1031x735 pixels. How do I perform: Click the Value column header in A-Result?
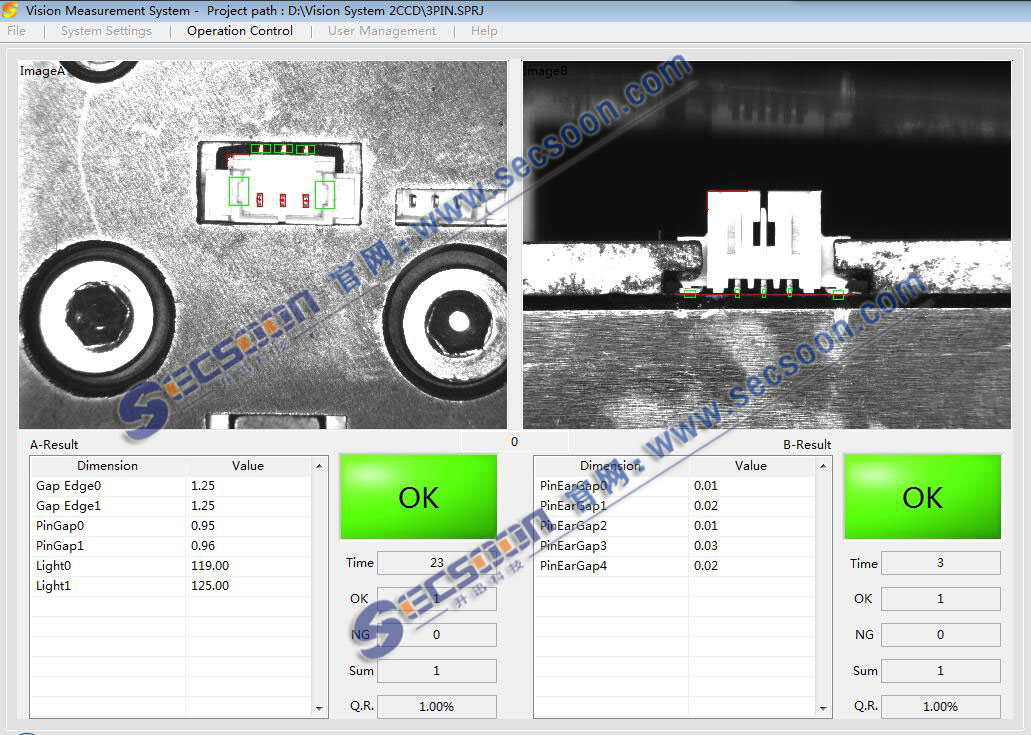pos(248,466)
